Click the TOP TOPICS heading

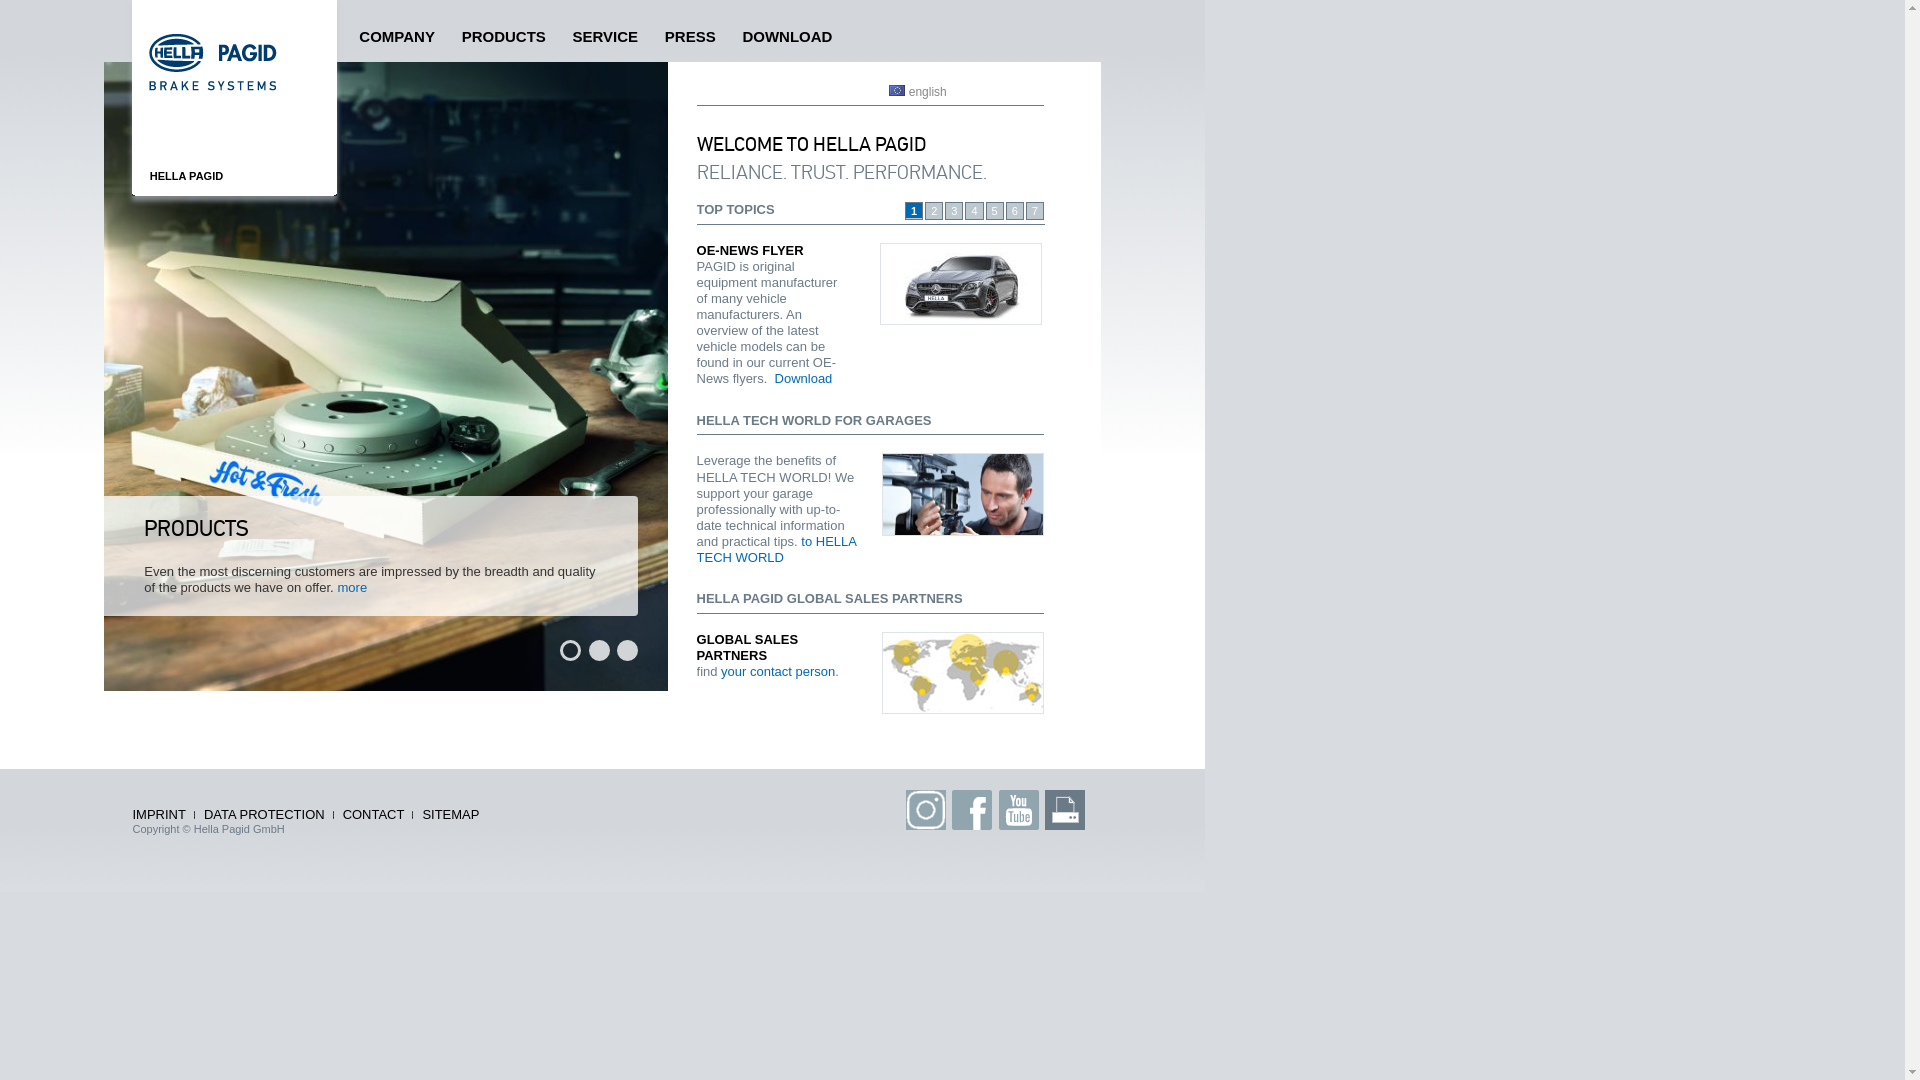[x=736, y=210]
